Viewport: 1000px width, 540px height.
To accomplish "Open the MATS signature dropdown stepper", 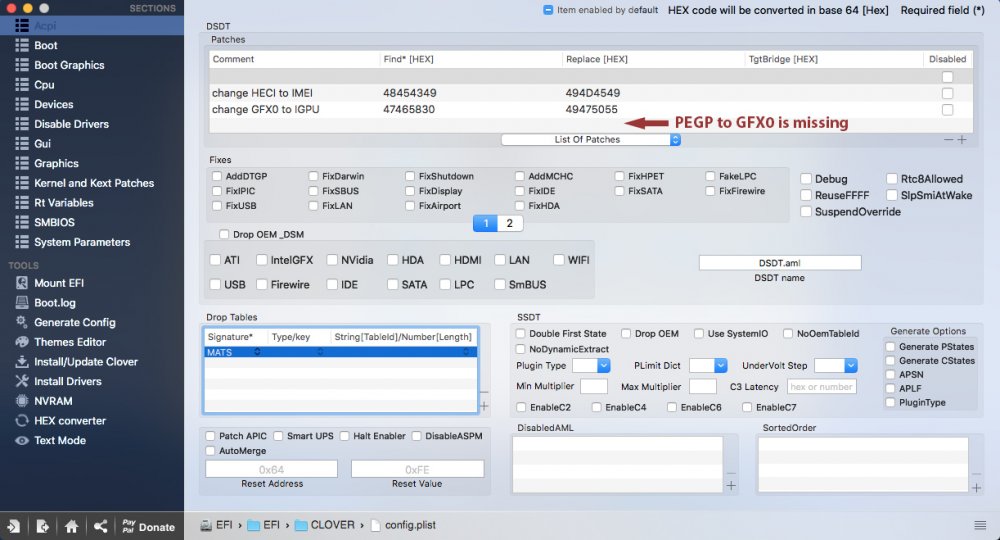I will click(258, 352).
